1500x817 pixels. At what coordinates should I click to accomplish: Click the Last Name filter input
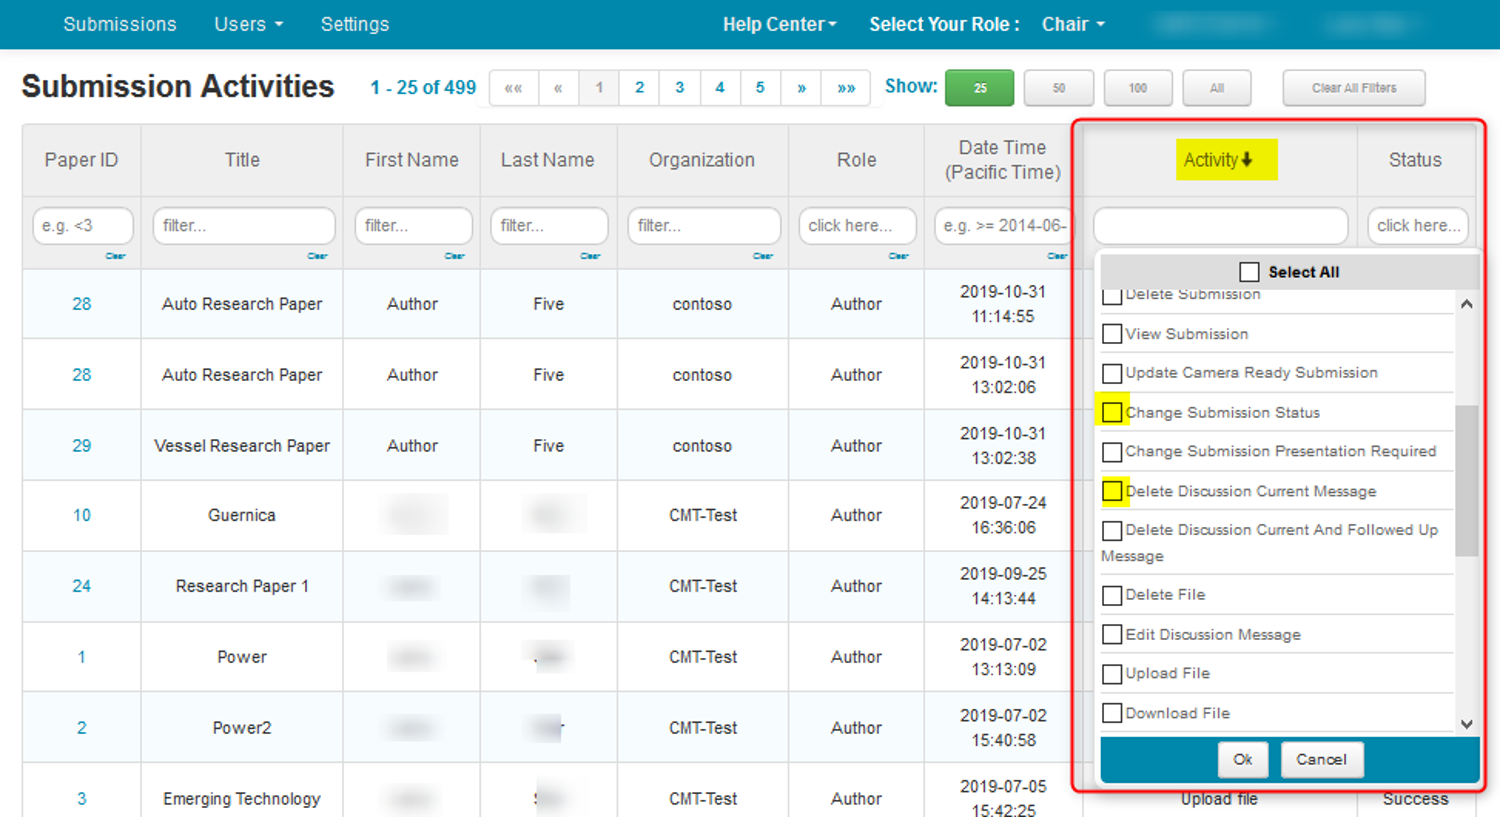(549, 226)
